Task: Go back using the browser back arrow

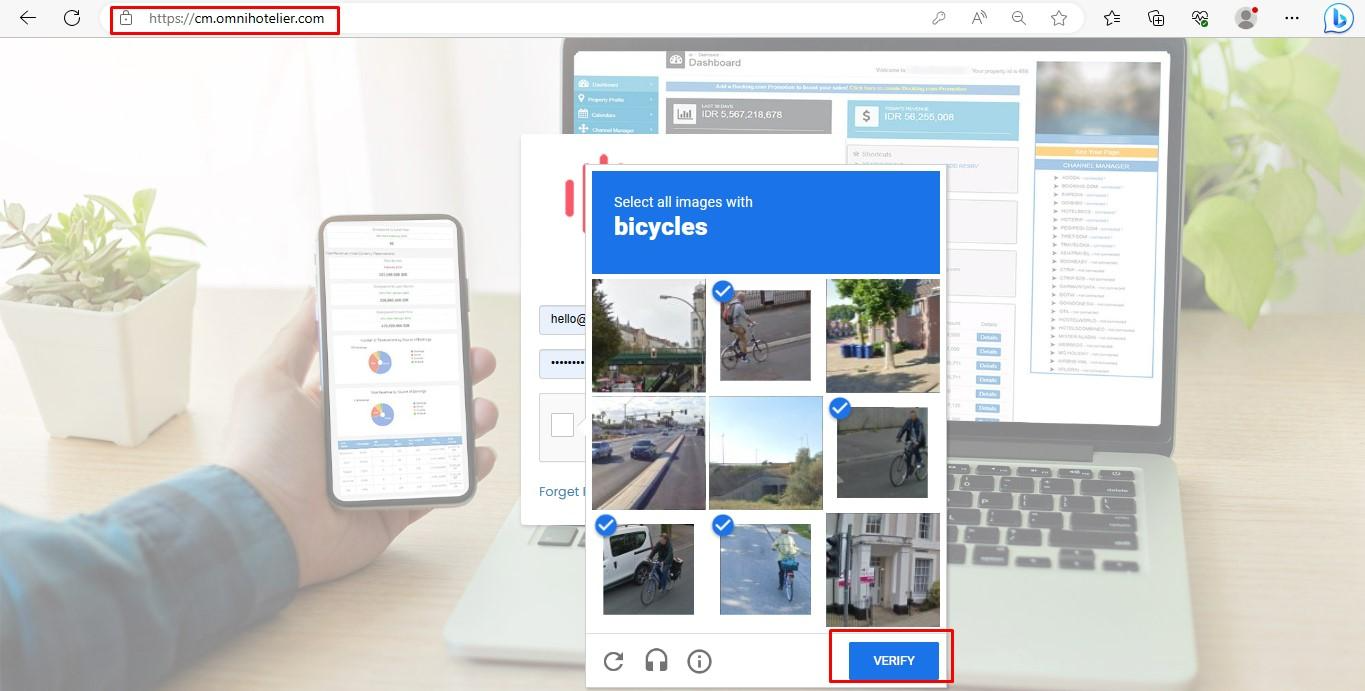Action: click(x=28, y=18)
